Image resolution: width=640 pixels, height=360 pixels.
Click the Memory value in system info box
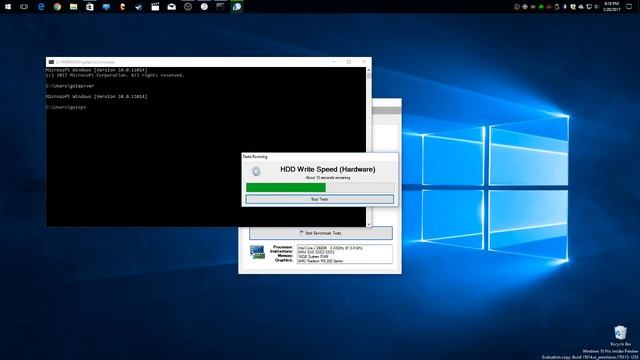(313, 257)
